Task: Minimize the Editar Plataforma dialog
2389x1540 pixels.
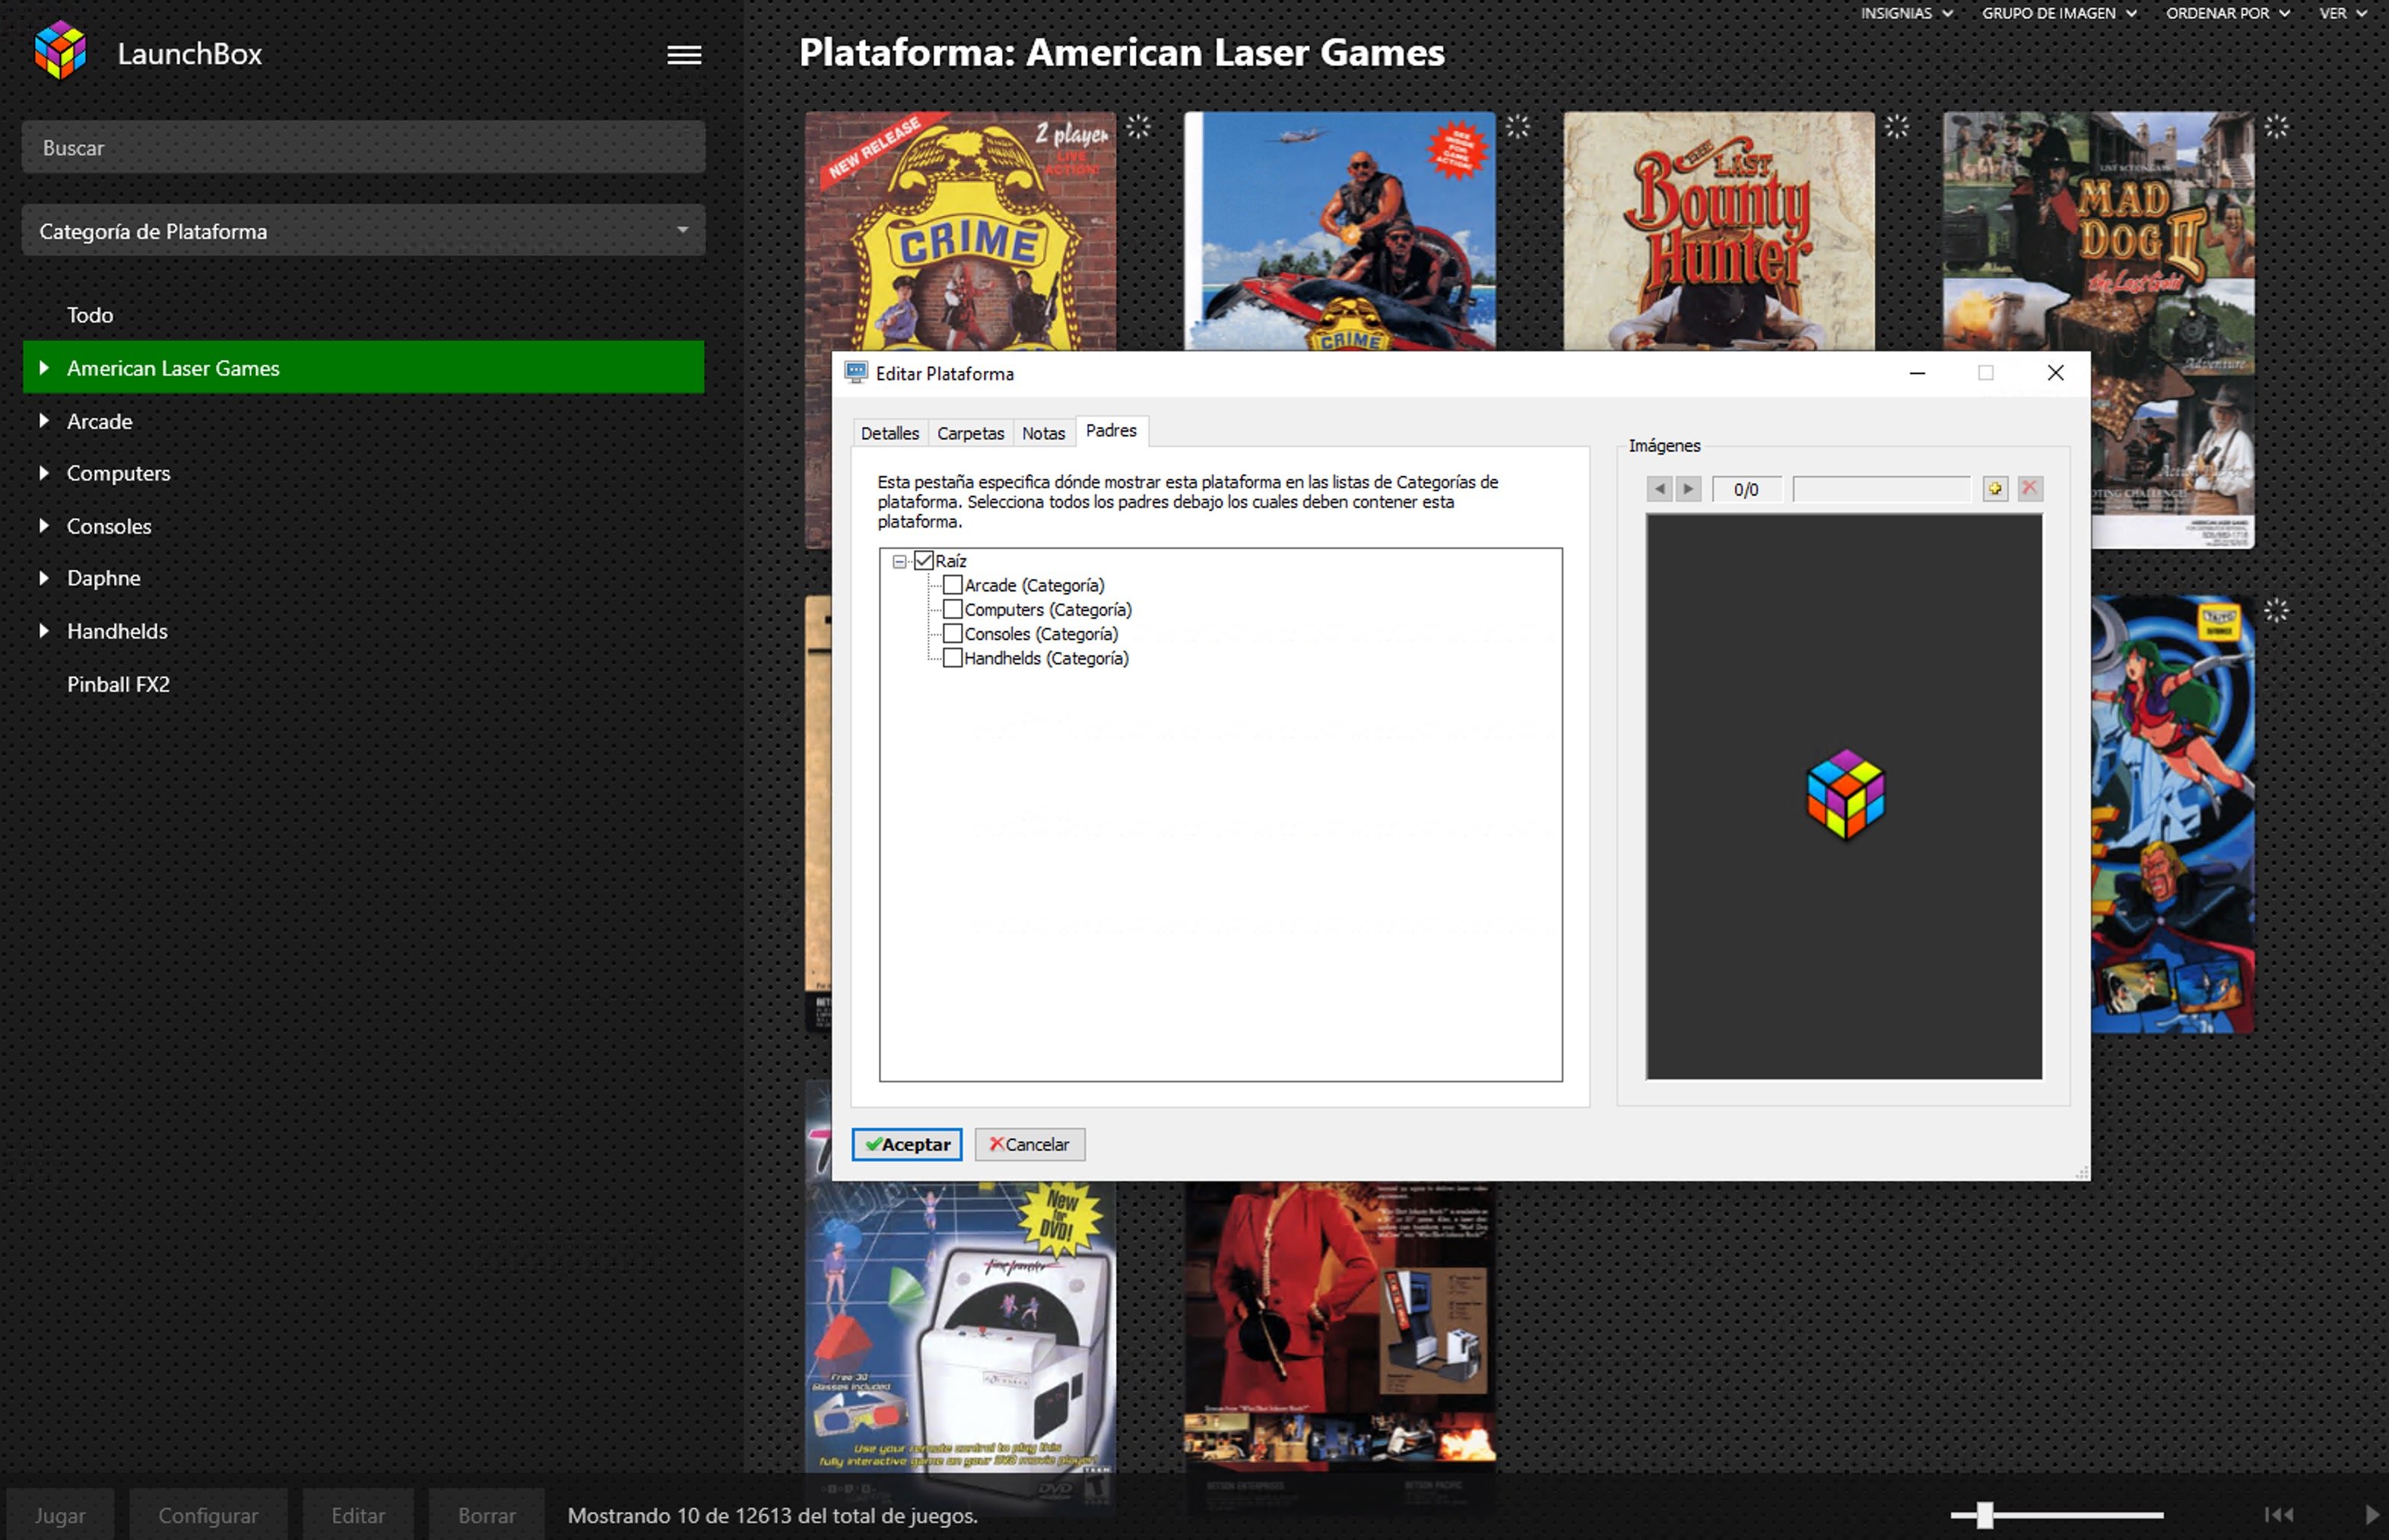Action: [x=1917, y=373]
